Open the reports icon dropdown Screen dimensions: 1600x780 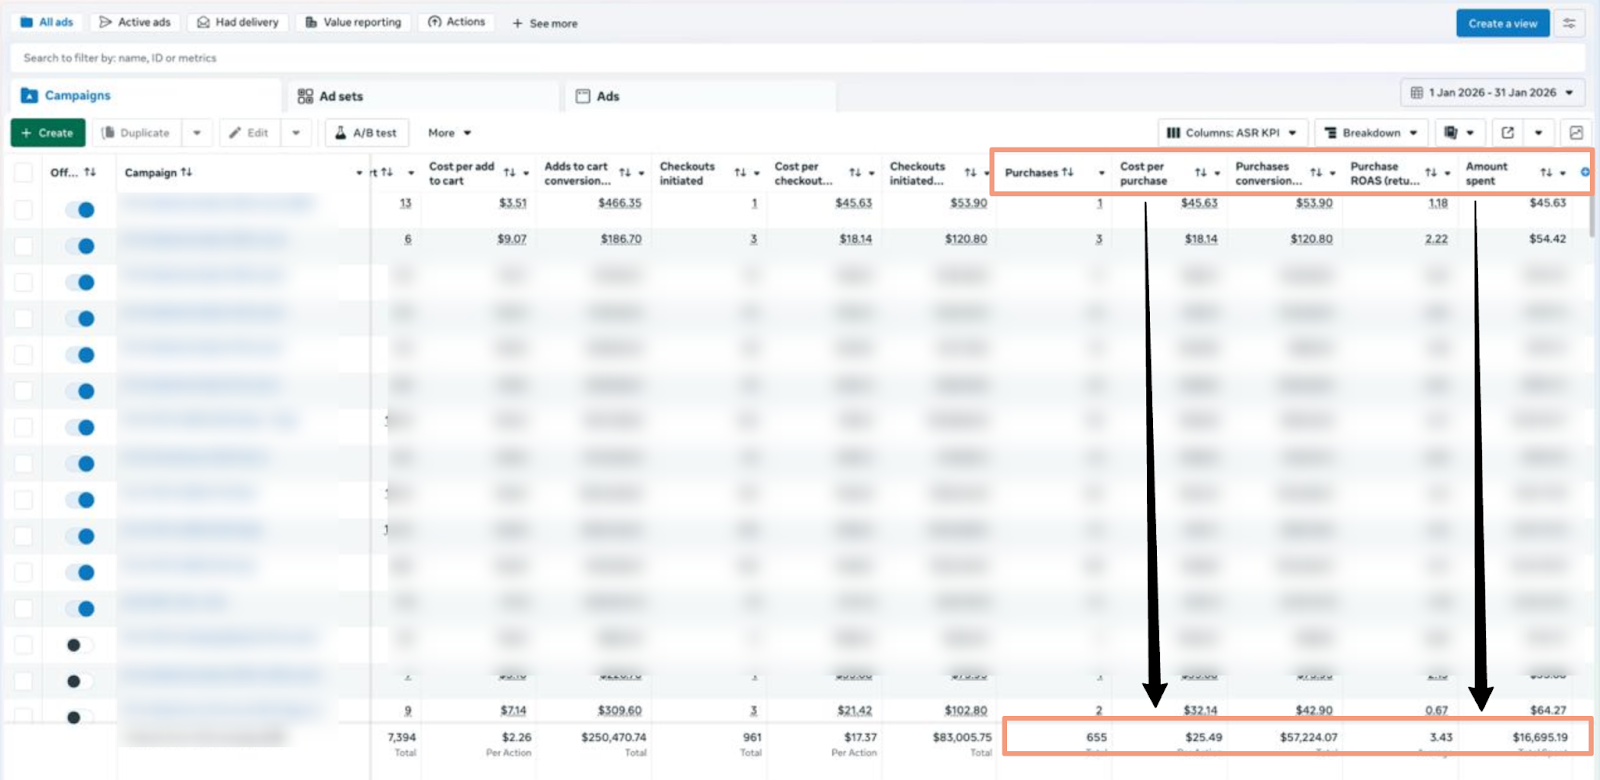point(1459,133)
